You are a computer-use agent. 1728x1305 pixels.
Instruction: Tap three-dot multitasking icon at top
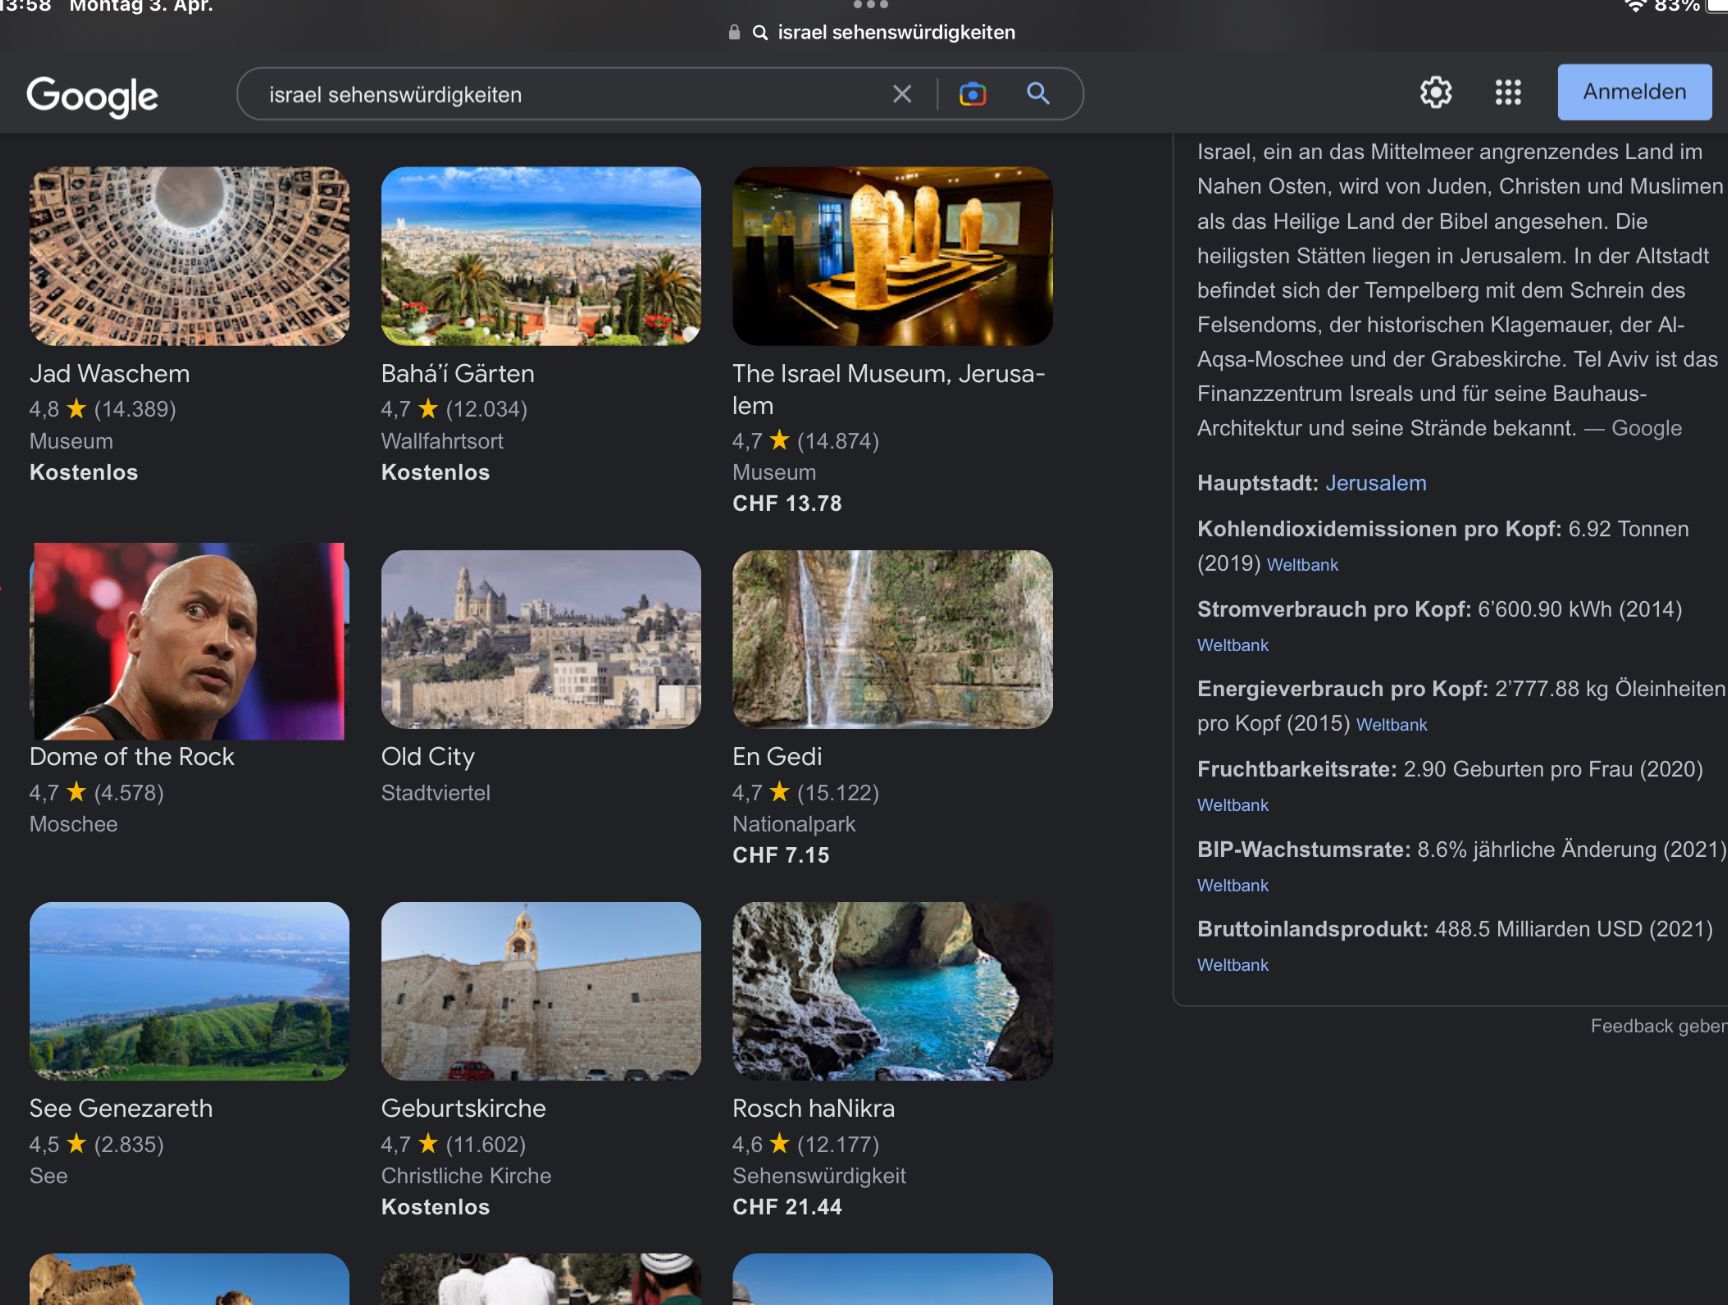870,5
